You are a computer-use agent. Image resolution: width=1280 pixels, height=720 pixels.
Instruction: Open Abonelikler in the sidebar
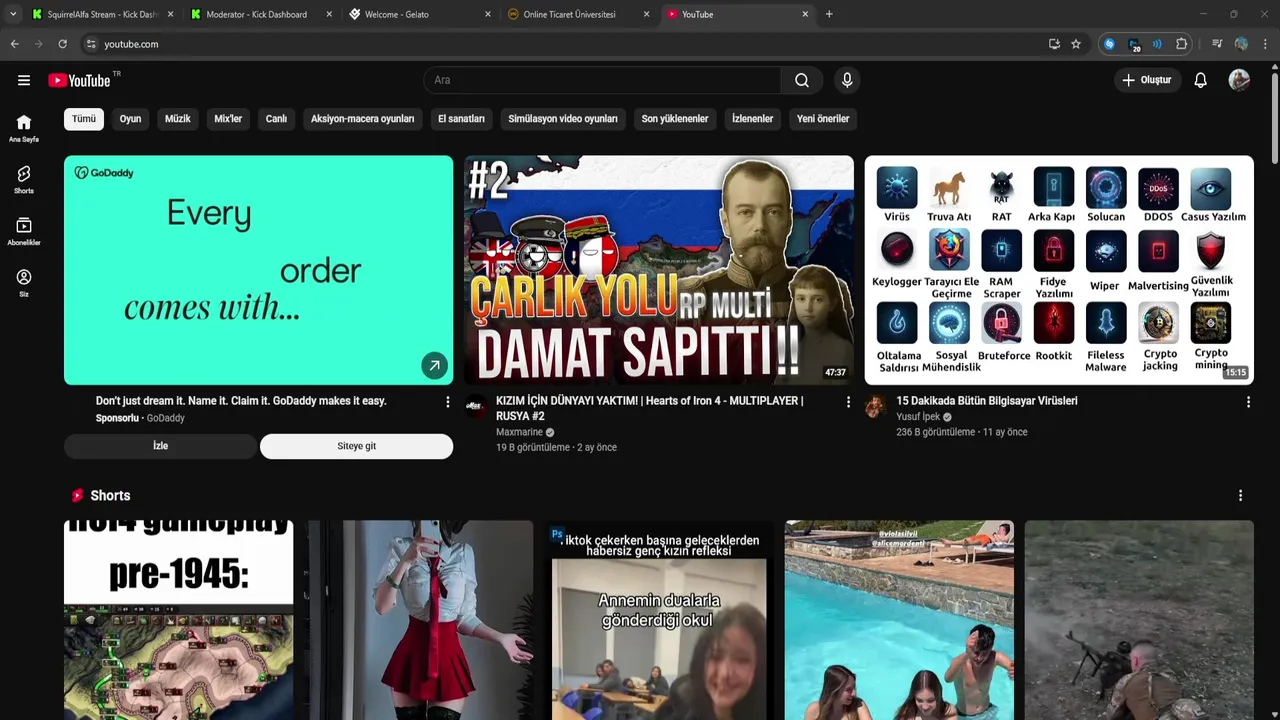[24, 232]
